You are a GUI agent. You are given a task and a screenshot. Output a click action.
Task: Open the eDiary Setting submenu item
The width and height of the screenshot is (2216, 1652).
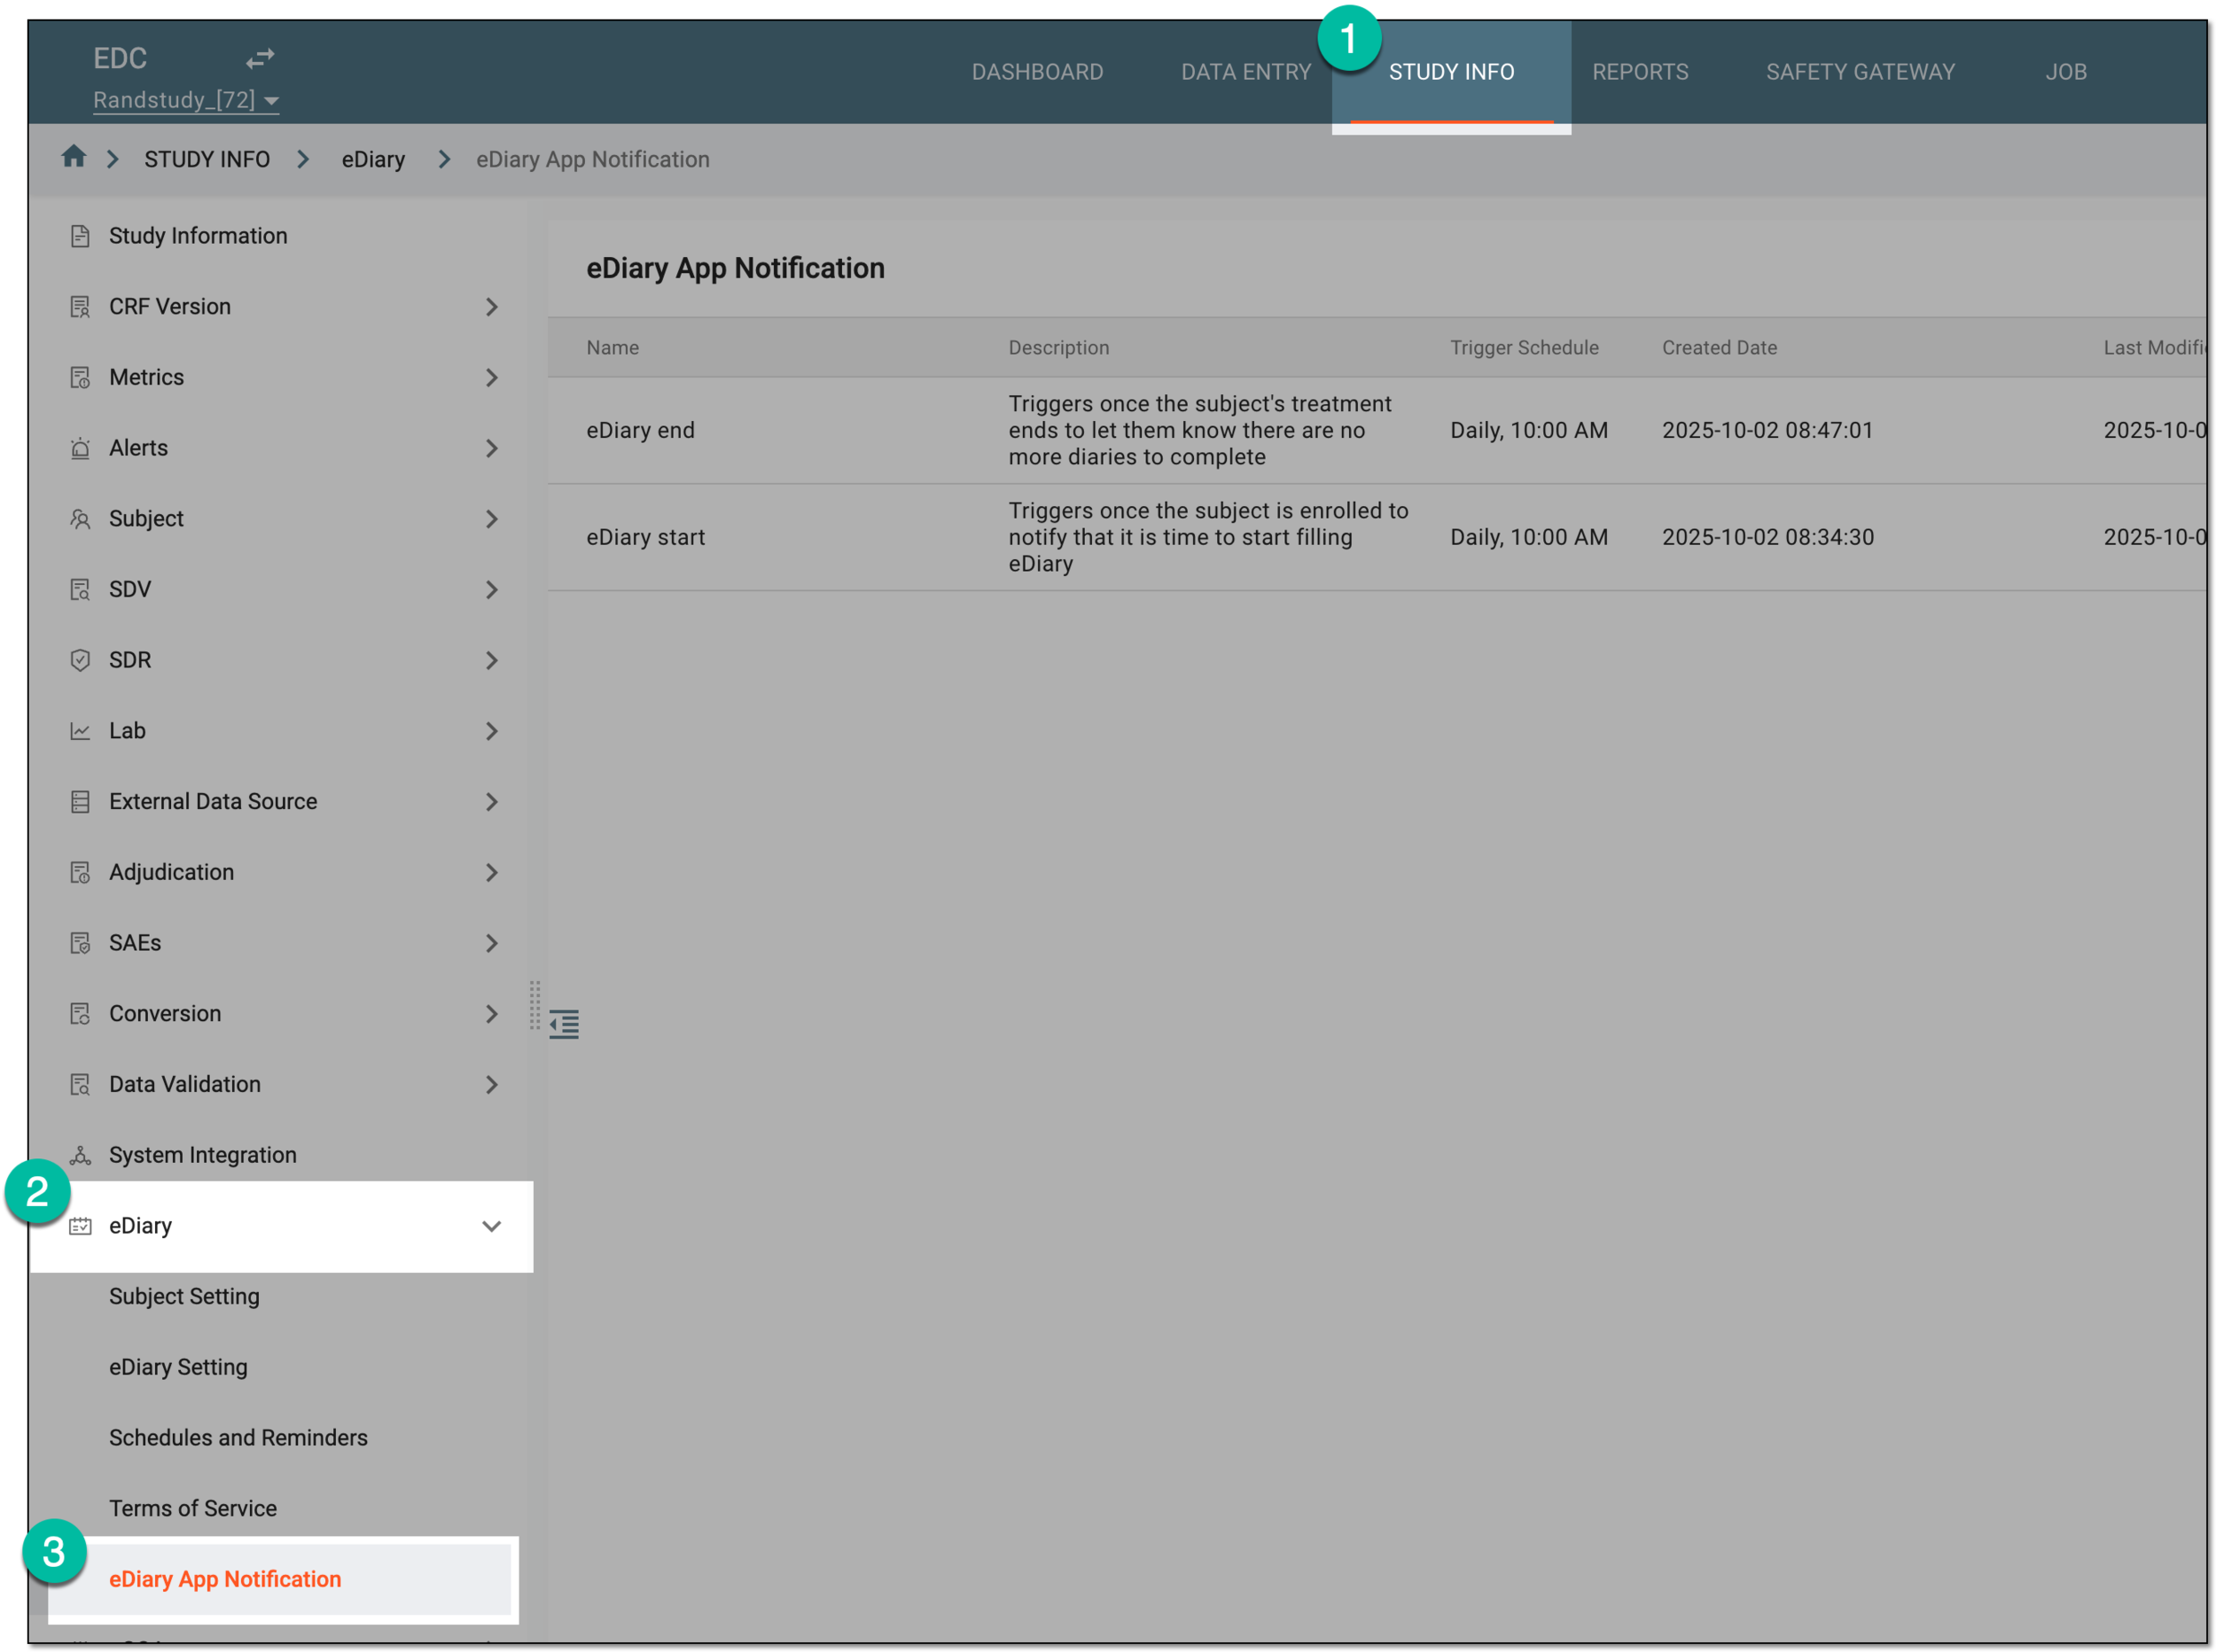178,1367
